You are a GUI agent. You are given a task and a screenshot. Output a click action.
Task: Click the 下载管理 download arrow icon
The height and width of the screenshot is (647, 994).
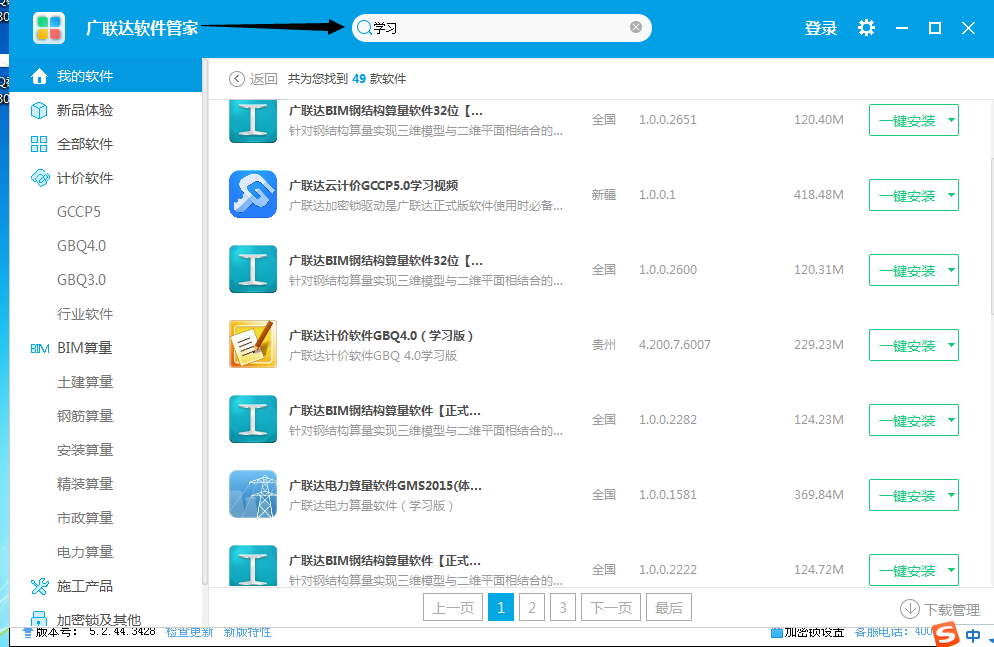click(910, 609)
